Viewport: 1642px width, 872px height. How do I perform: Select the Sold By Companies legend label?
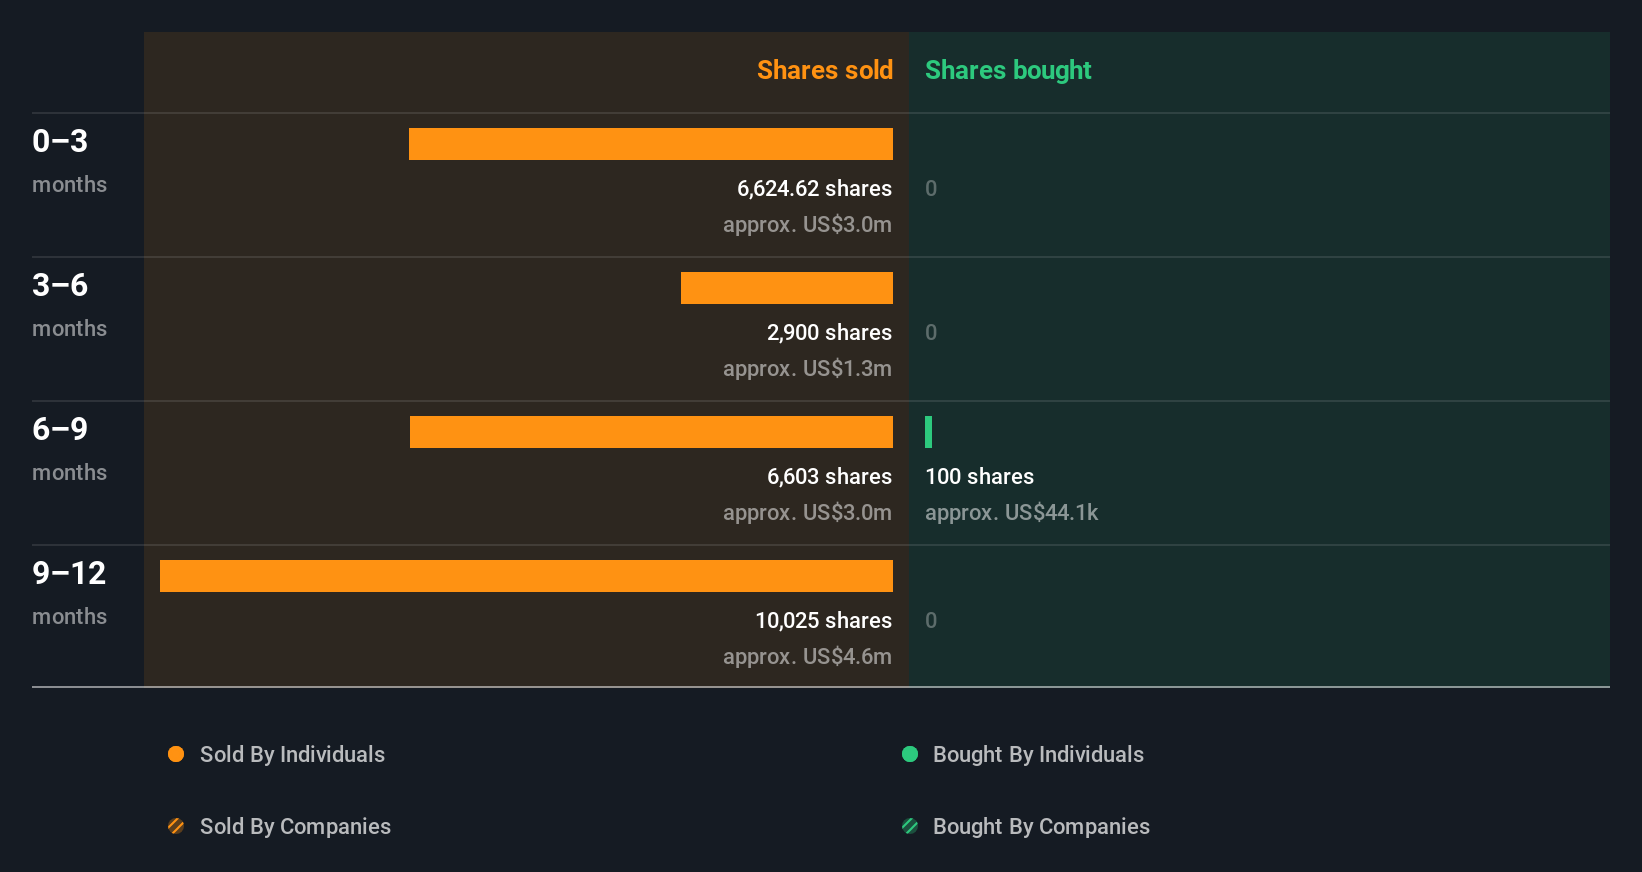pyautogui.click(x=295, y=827)
